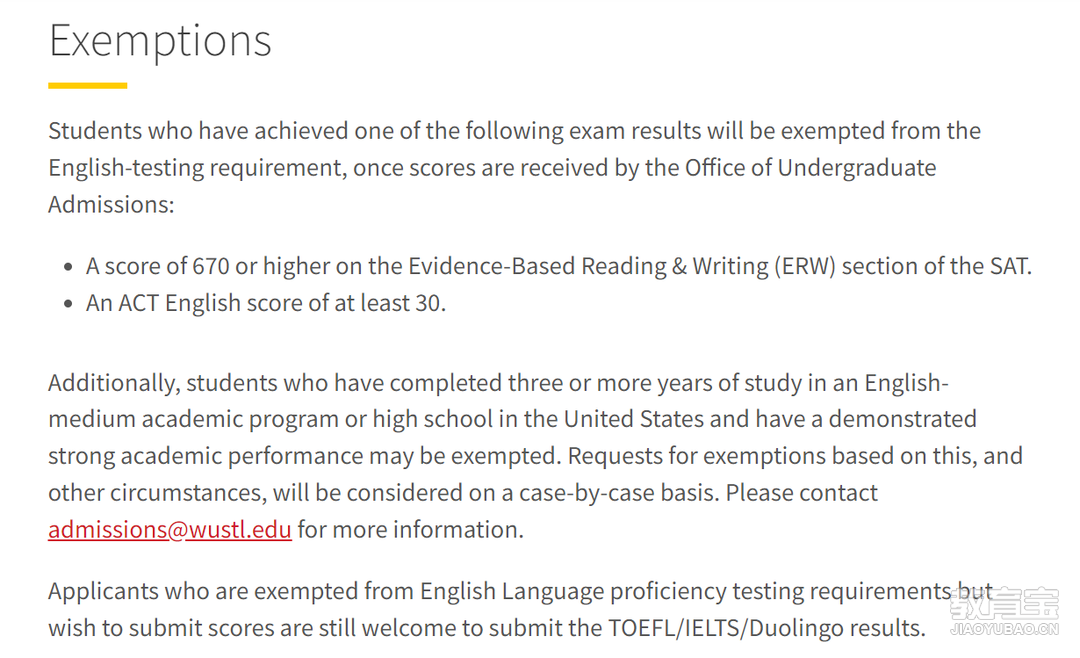The image size is (1080, 658).
Task: Click the yellow bar under Exemptions heading
Action: point(87,85)
